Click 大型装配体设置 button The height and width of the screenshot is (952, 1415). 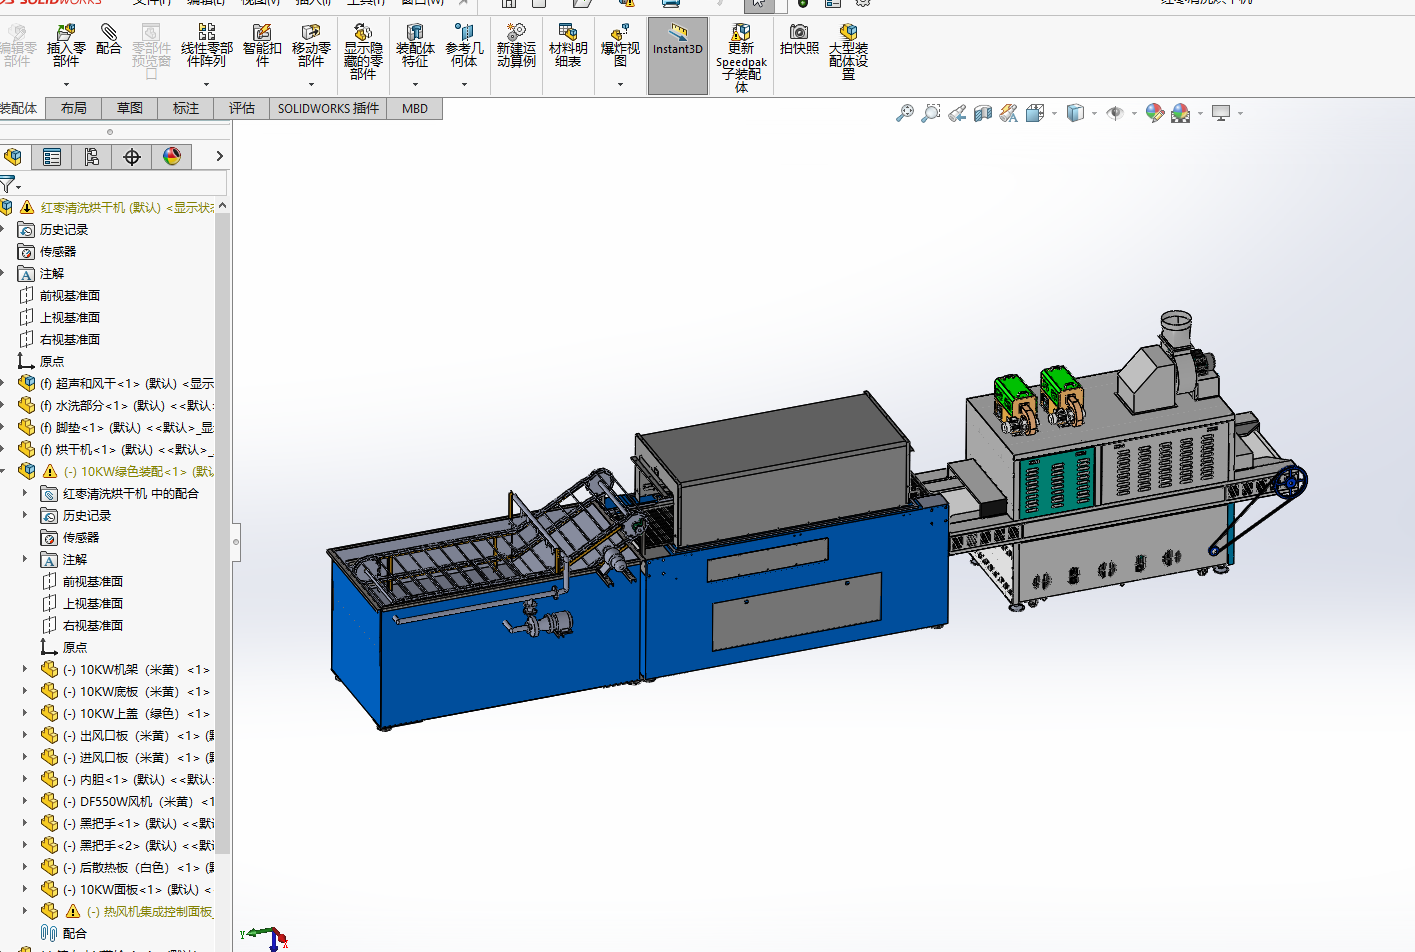tap(848, 53)
